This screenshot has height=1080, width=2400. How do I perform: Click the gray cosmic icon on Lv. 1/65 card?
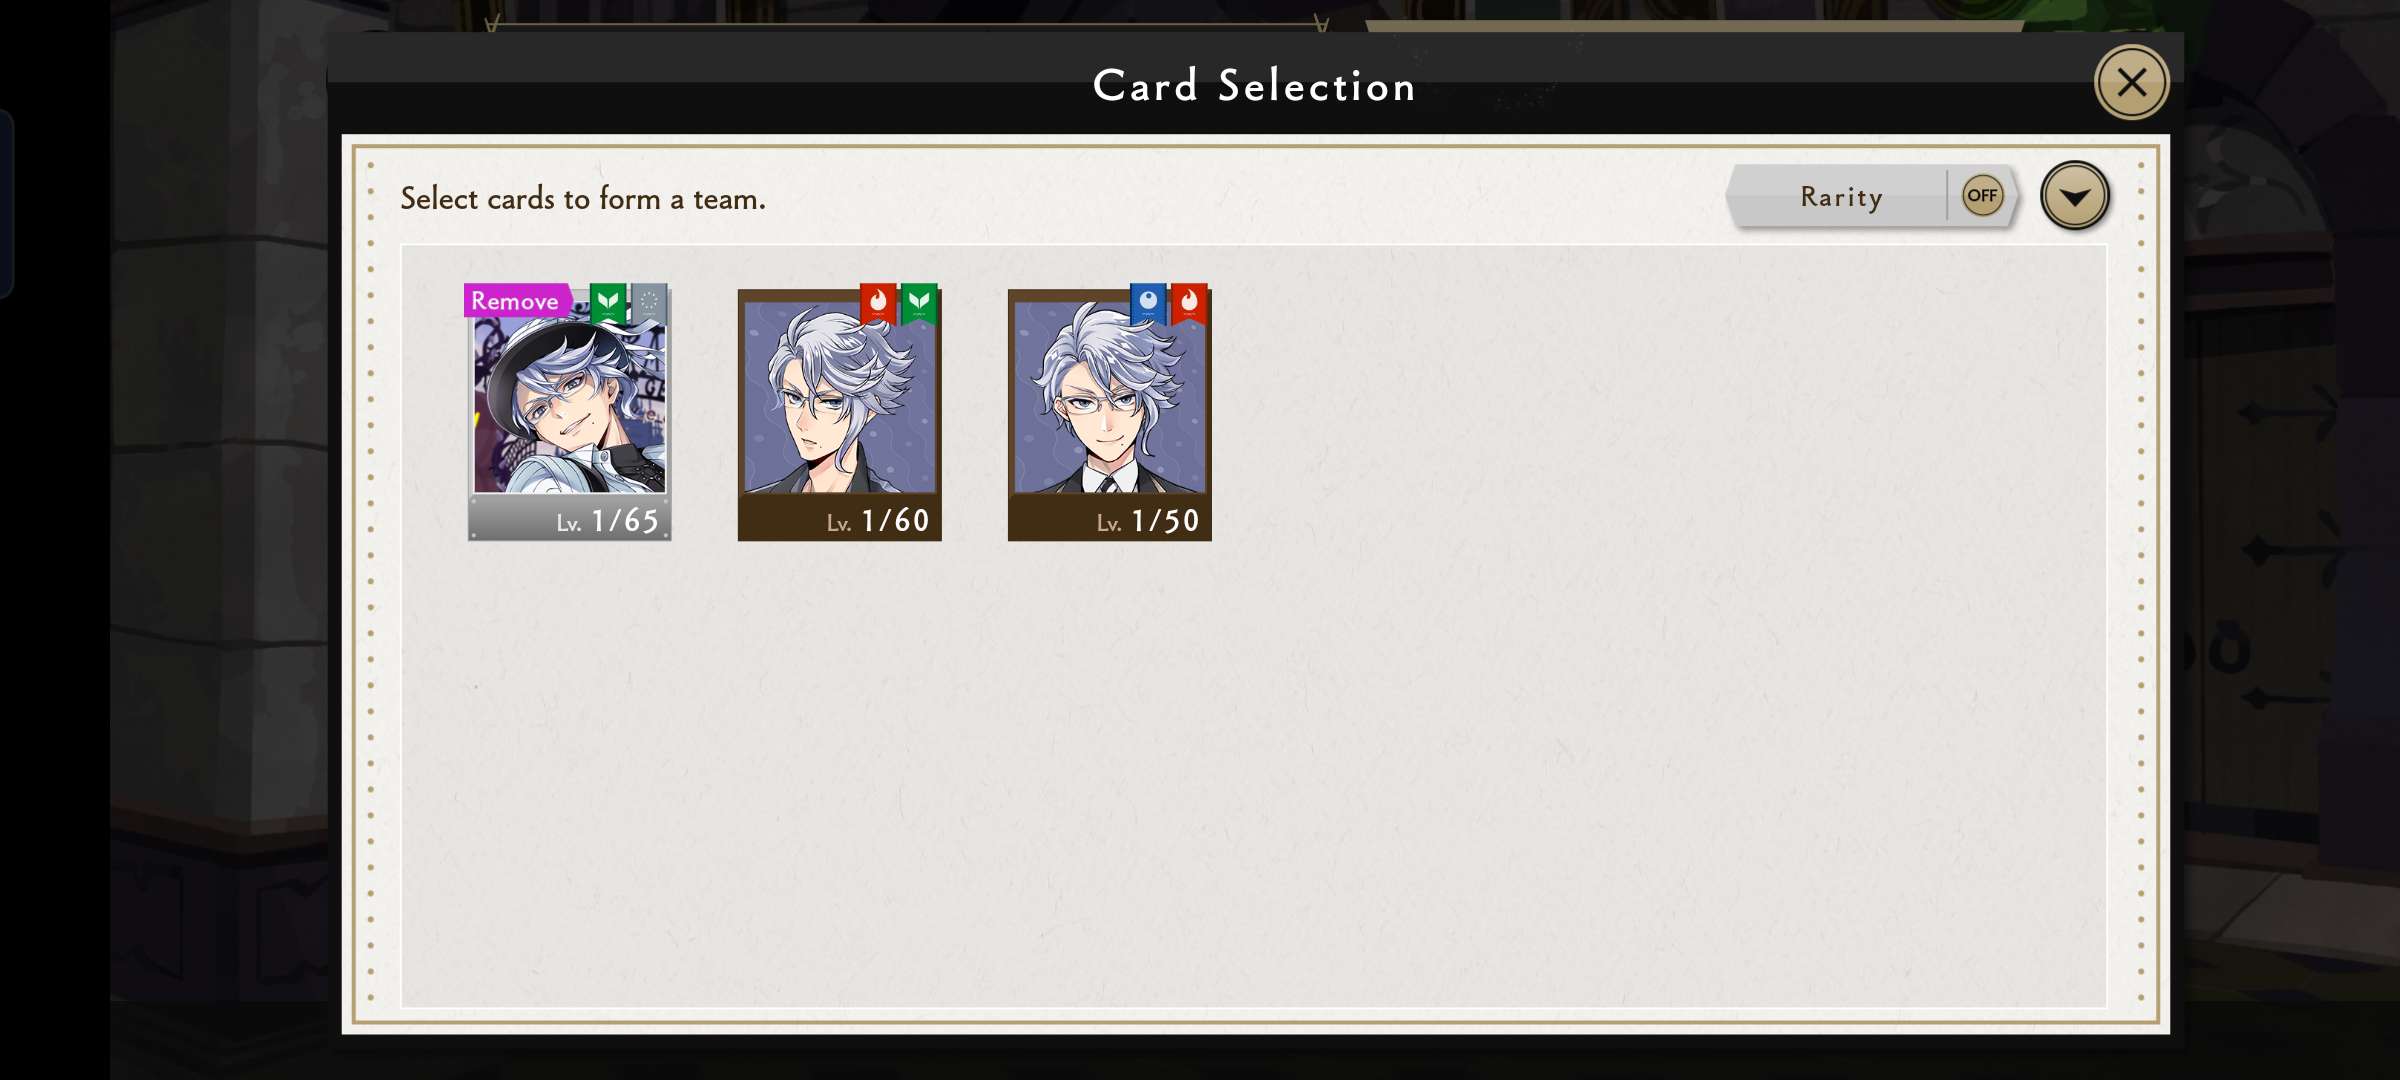point(649,303)
